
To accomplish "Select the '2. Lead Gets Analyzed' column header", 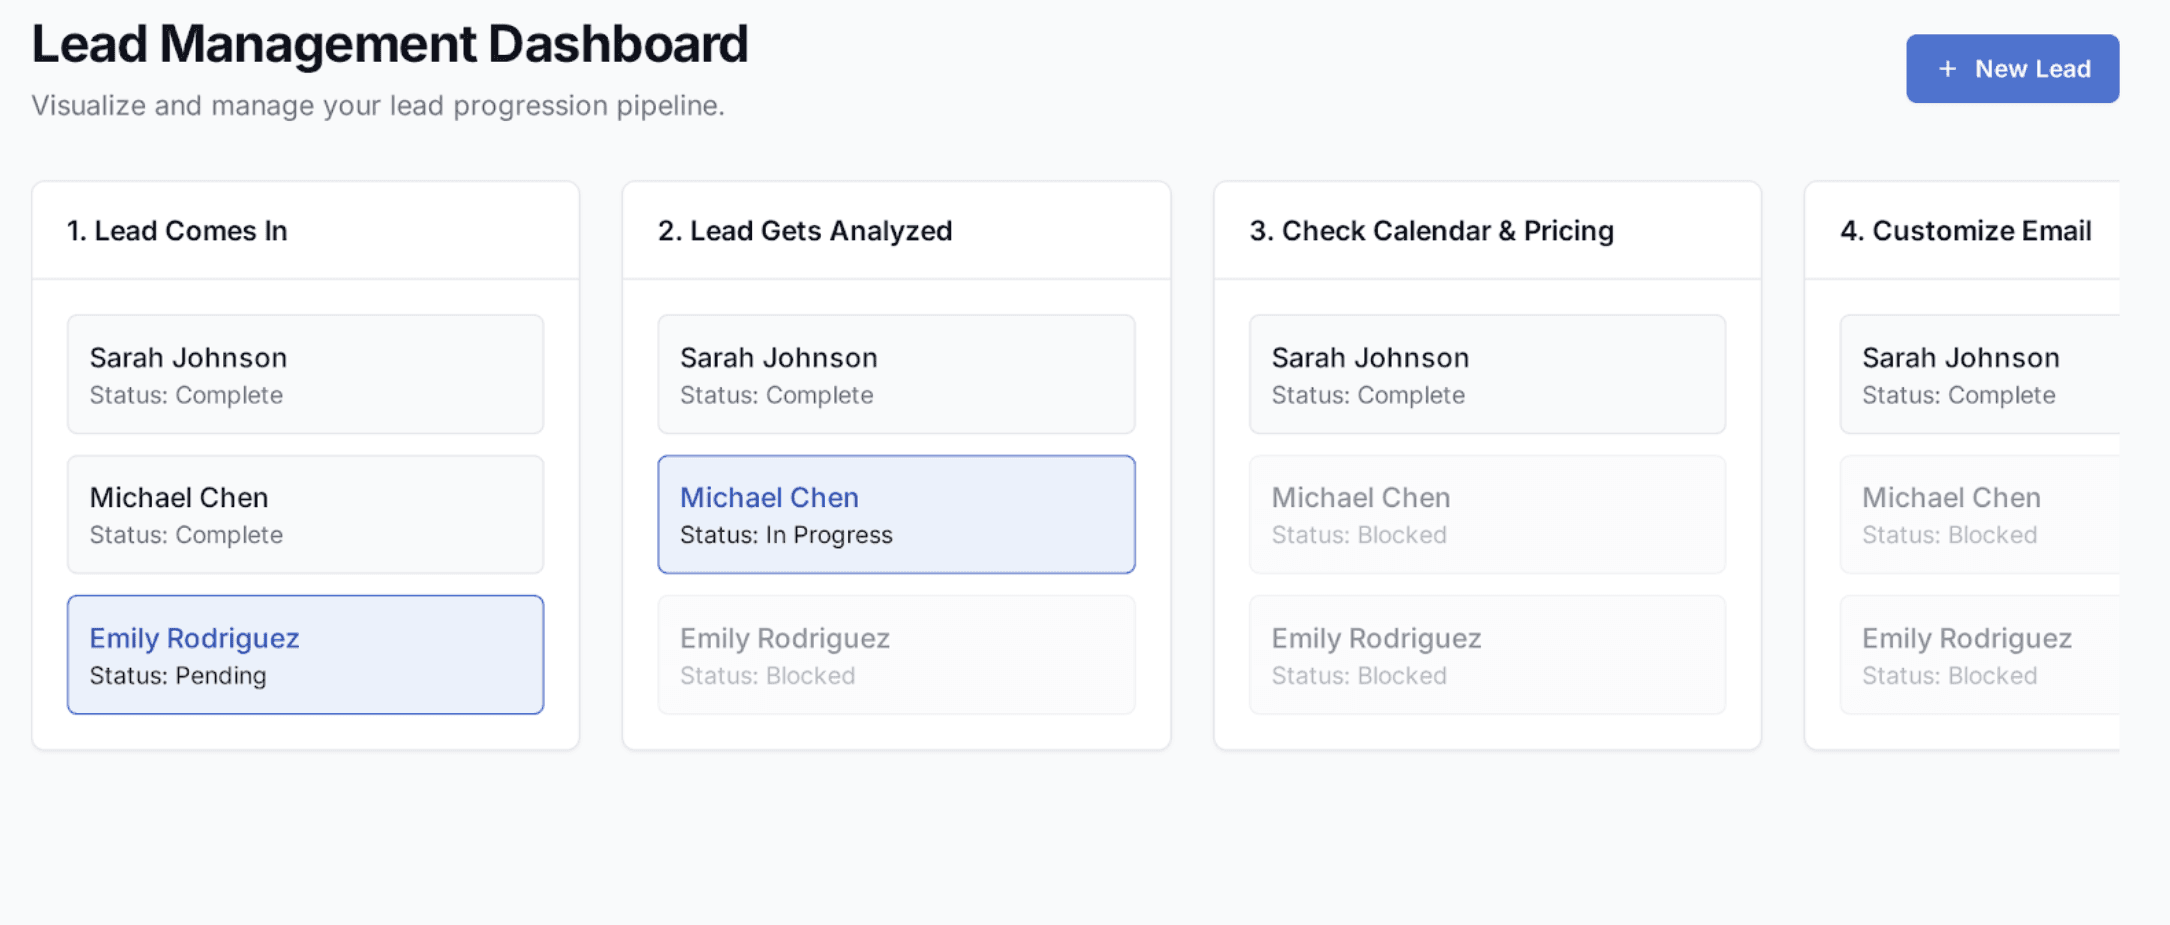I will tap(805, 231).
